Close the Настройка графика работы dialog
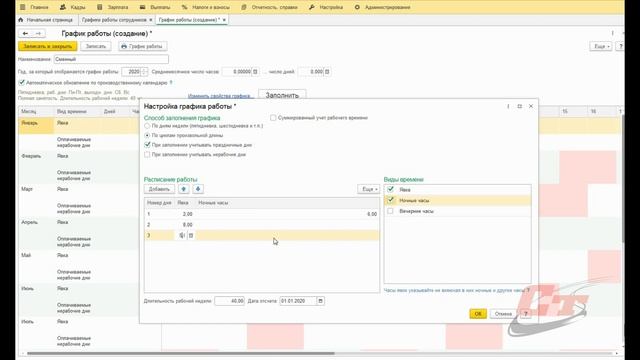The width and height of the screenshot is (640, 360). coord(531,106)
